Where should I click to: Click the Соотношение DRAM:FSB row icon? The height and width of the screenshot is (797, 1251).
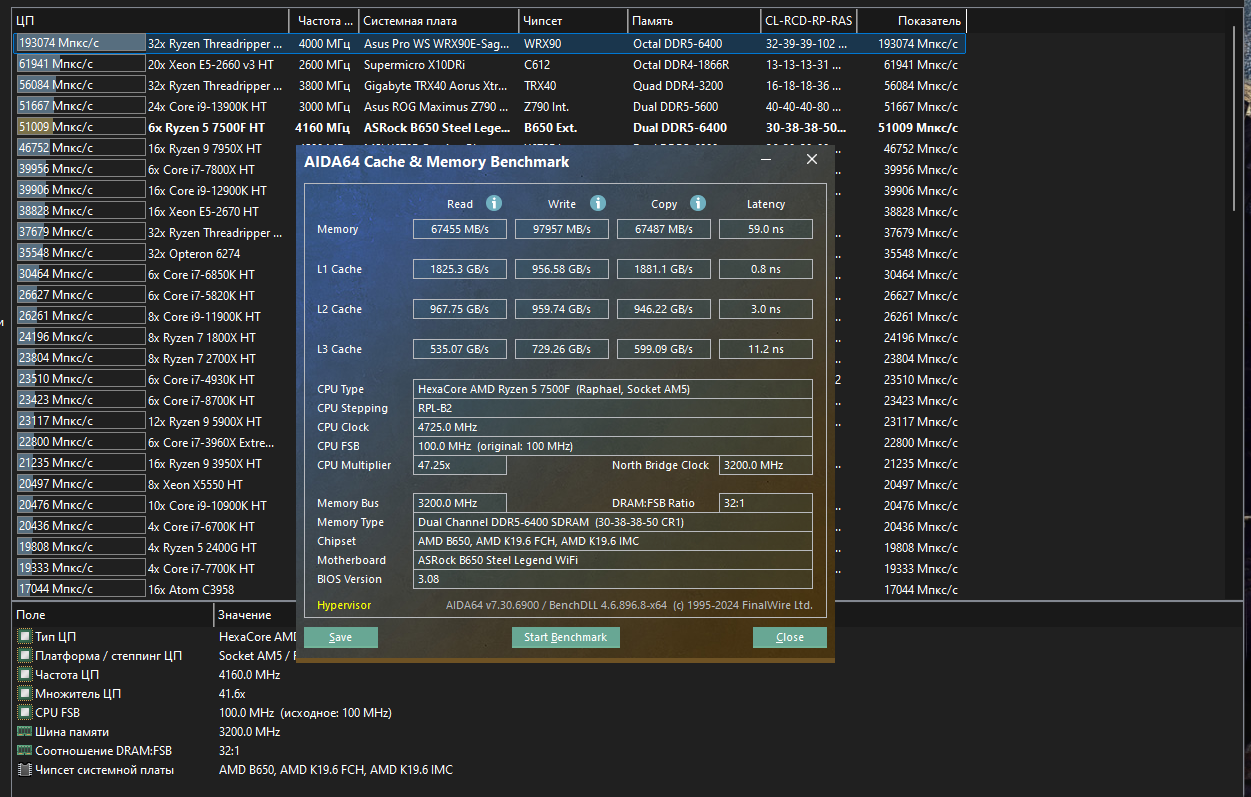tap(24, 751)
